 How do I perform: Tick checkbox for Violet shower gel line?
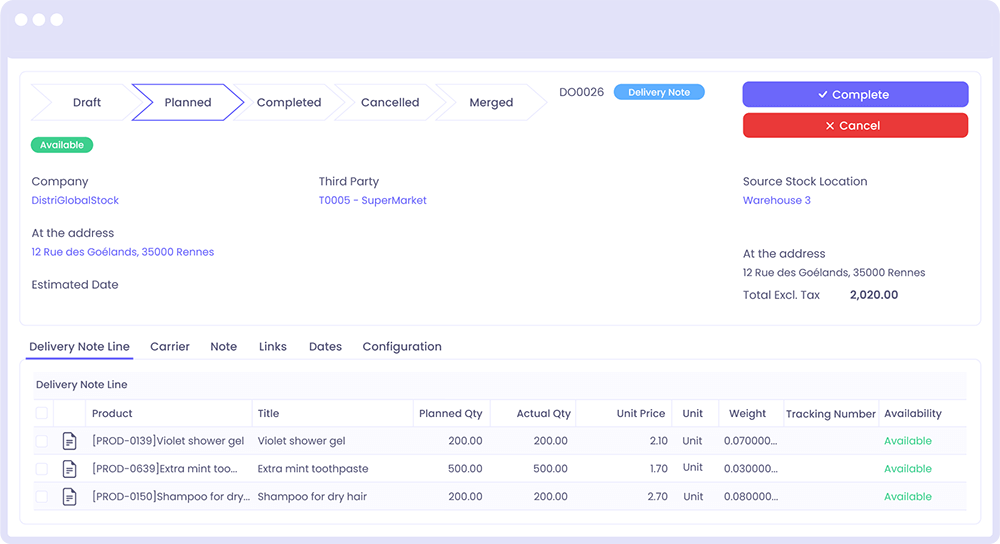coord(41,441)
